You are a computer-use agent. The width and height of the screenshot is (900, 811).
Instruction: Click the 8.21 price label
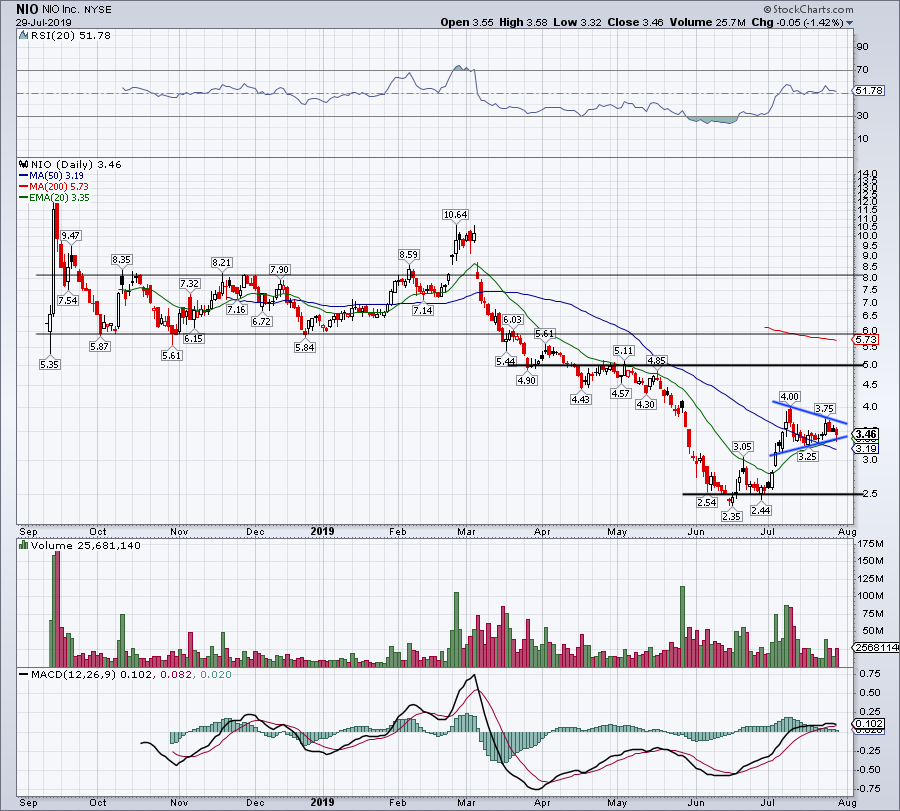point(222,263)
